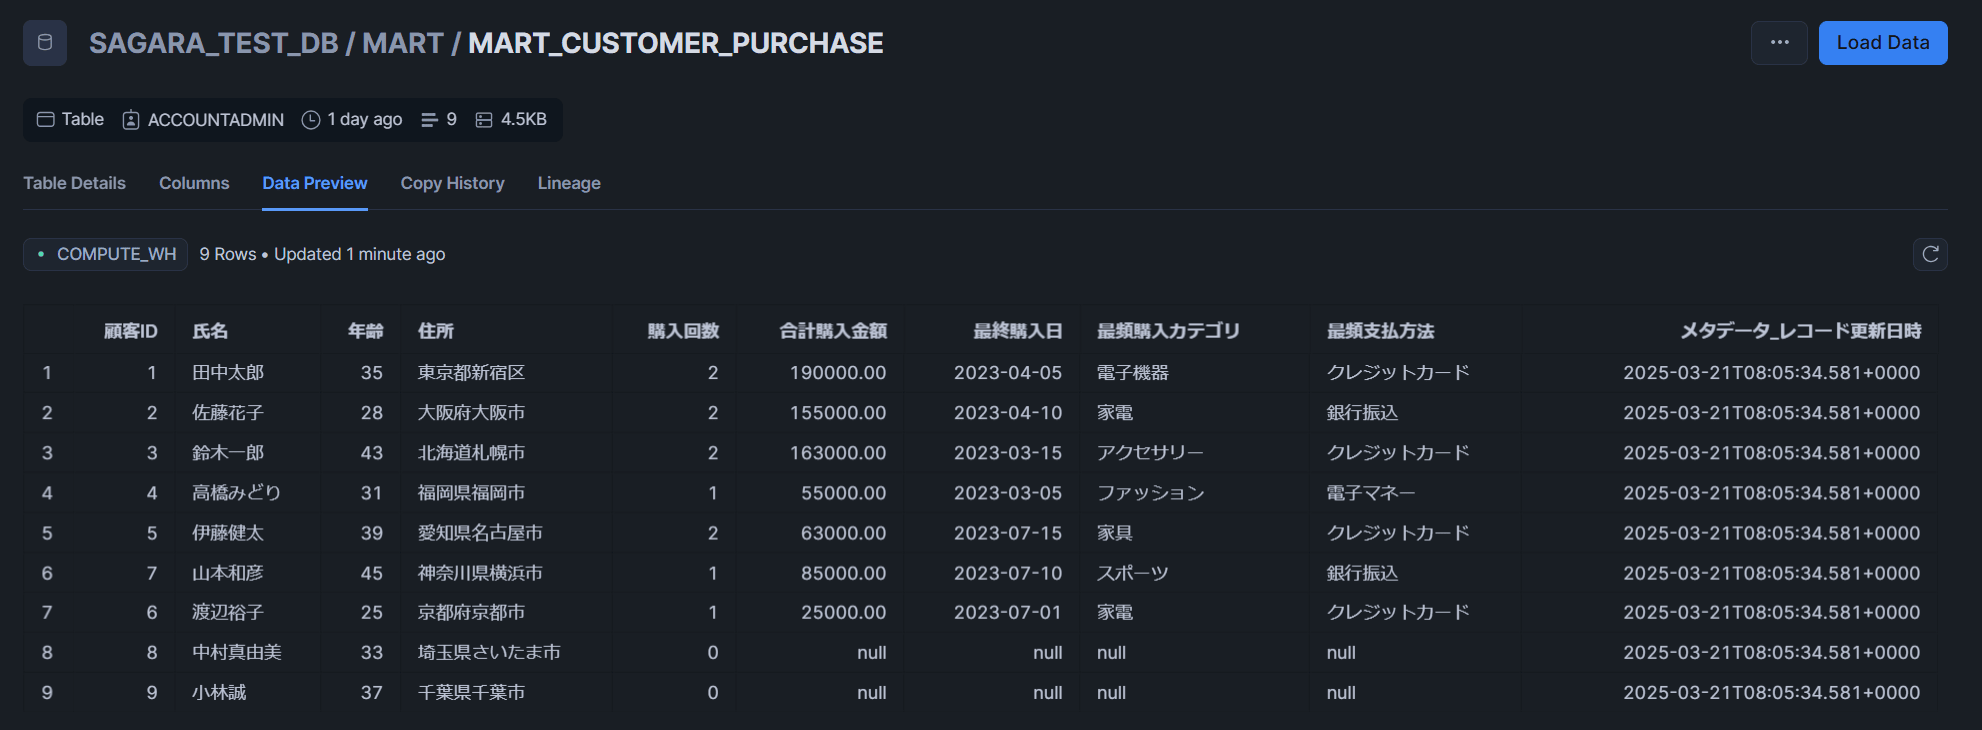
Task: Click the clock icon next to 1 day ago
Action: (x=311, y=120)
